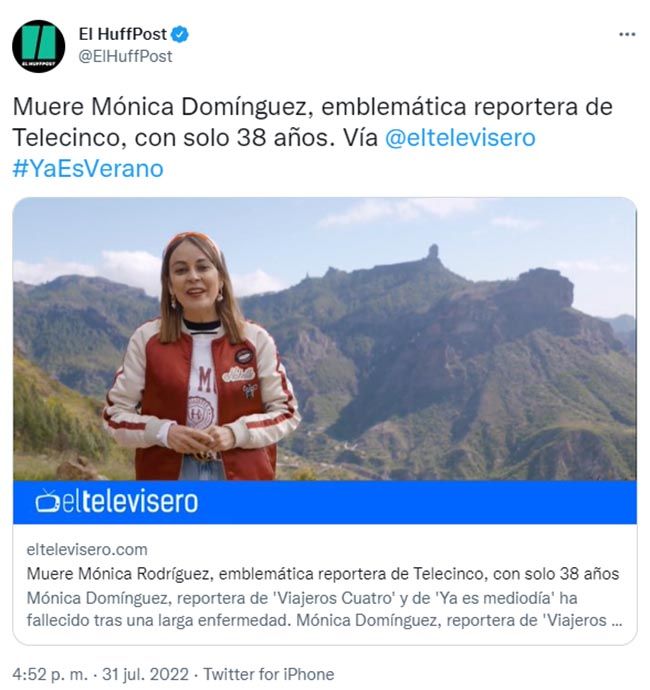Click the #YaEsVerano hashtag
Screen dimensions: 650x690
88,168
